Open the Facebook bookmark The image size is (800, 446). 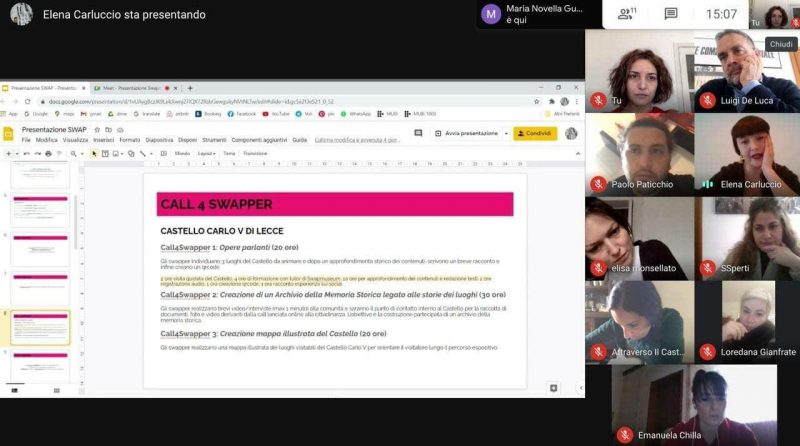(x=241, y=114)
